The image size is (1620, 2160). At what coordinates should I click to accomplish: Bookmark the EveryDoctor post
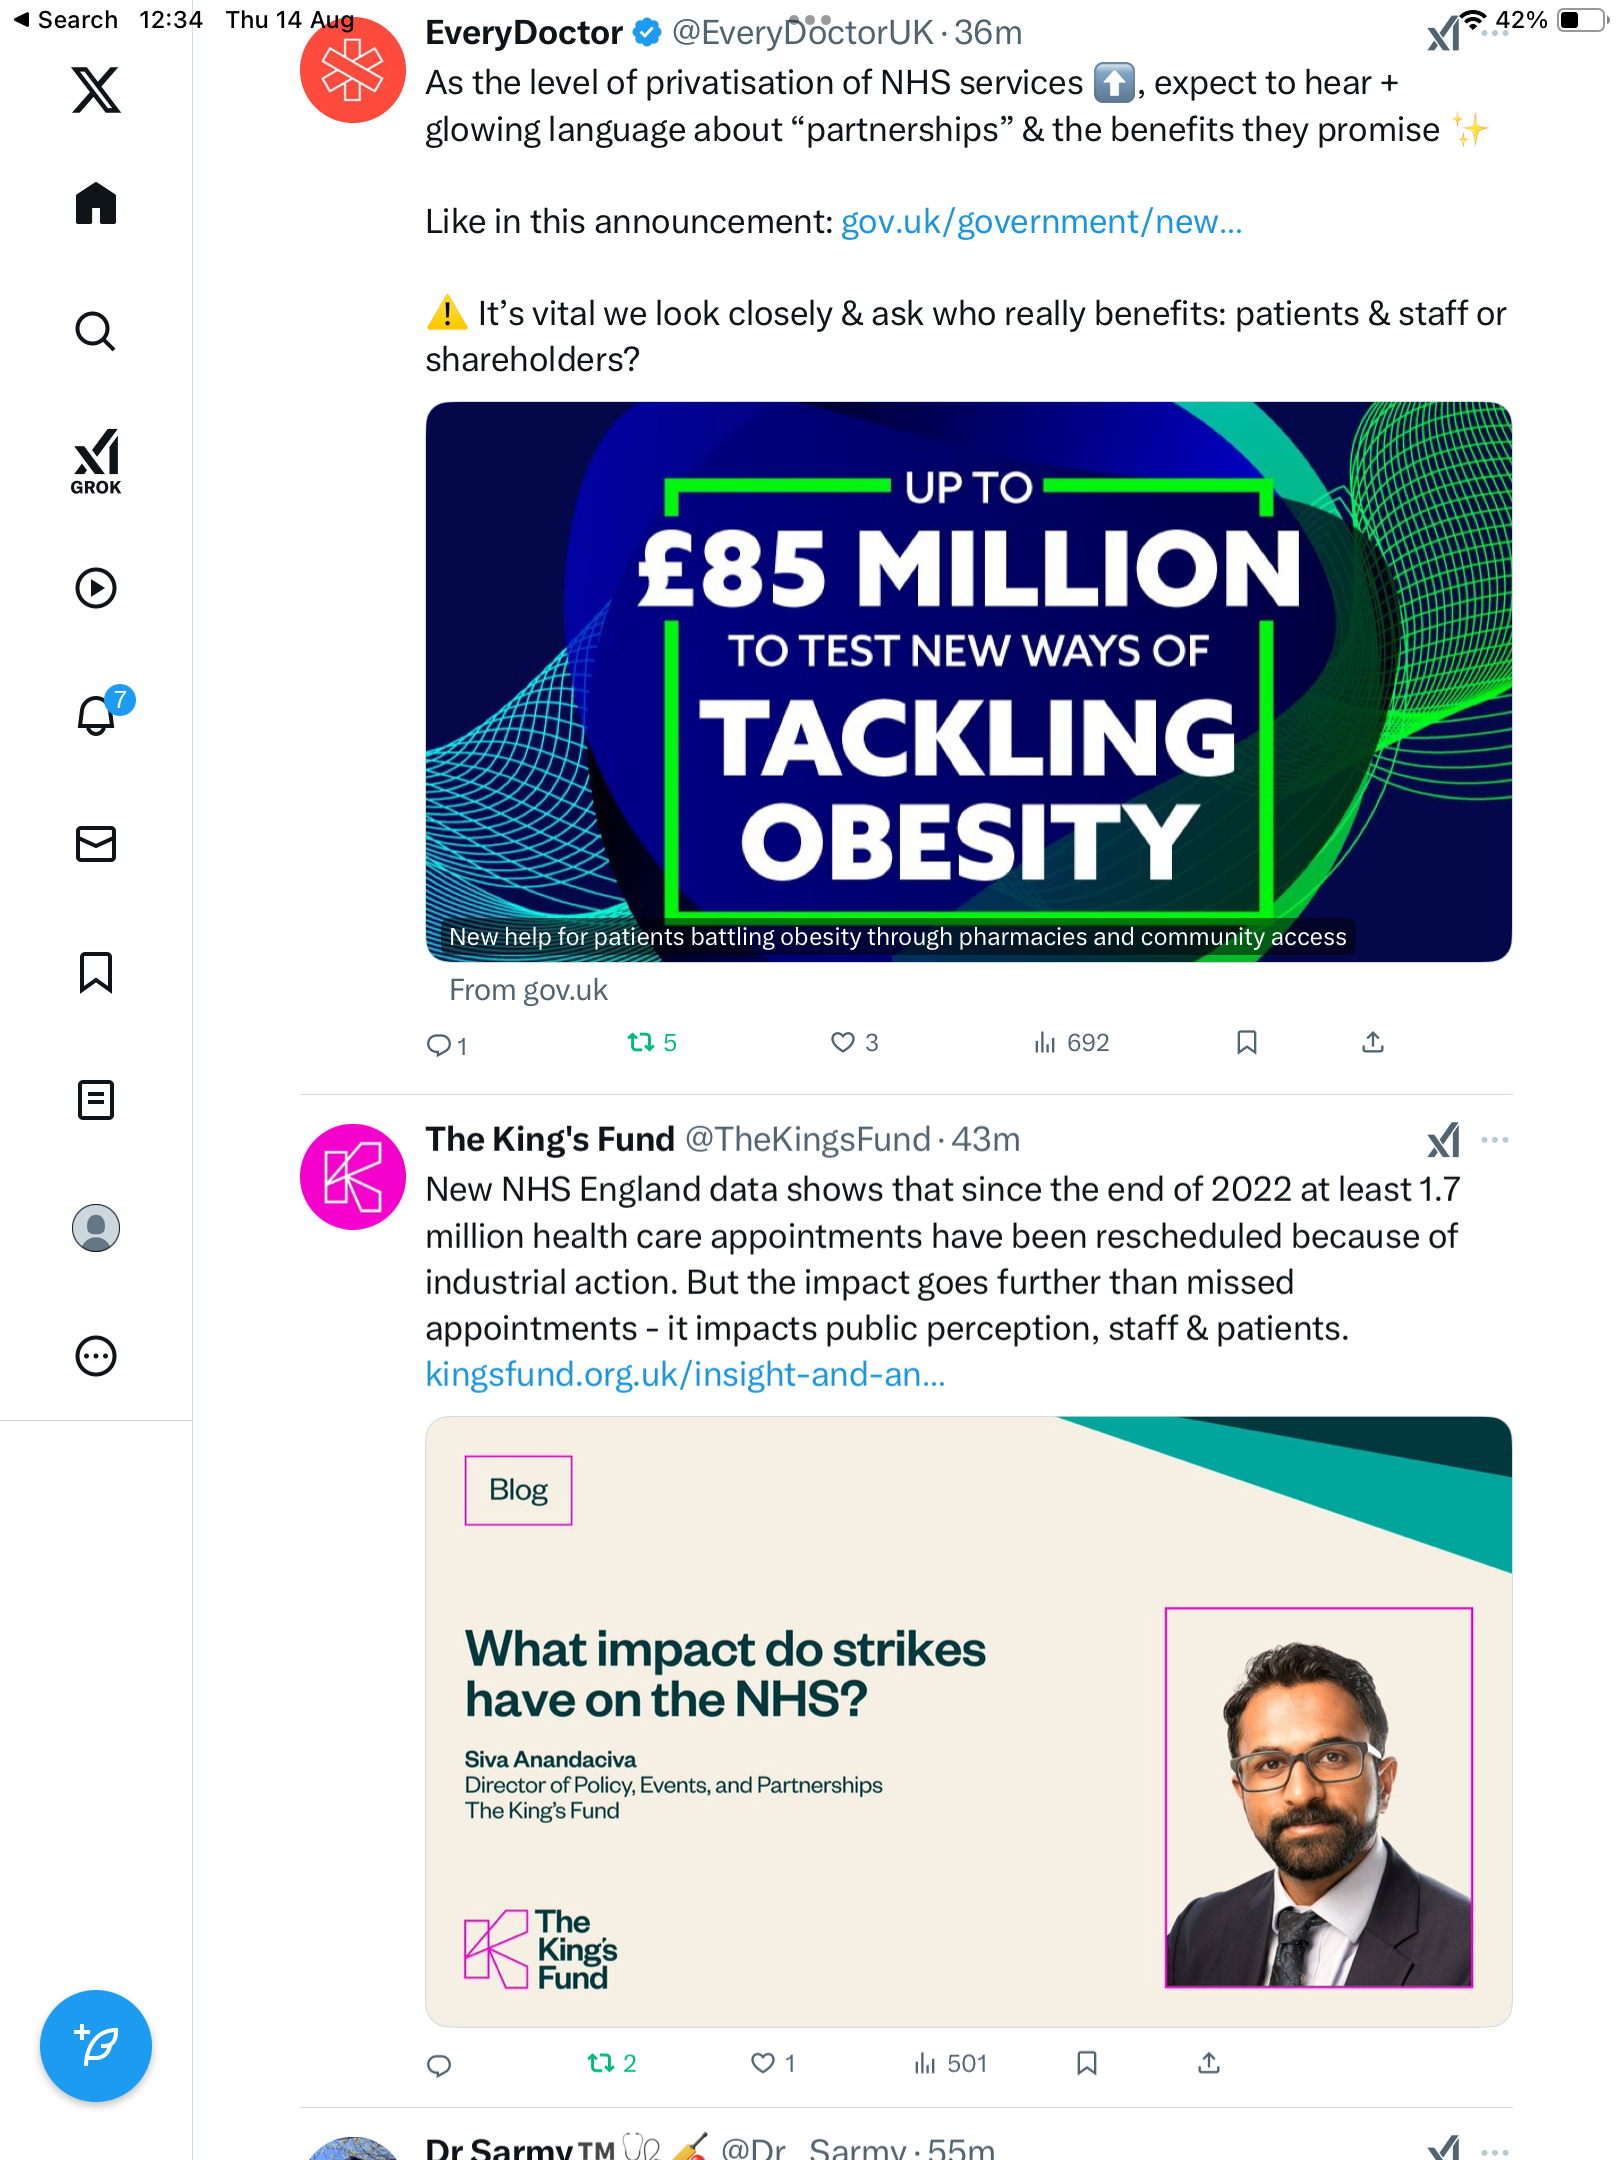[1246, 1043]
